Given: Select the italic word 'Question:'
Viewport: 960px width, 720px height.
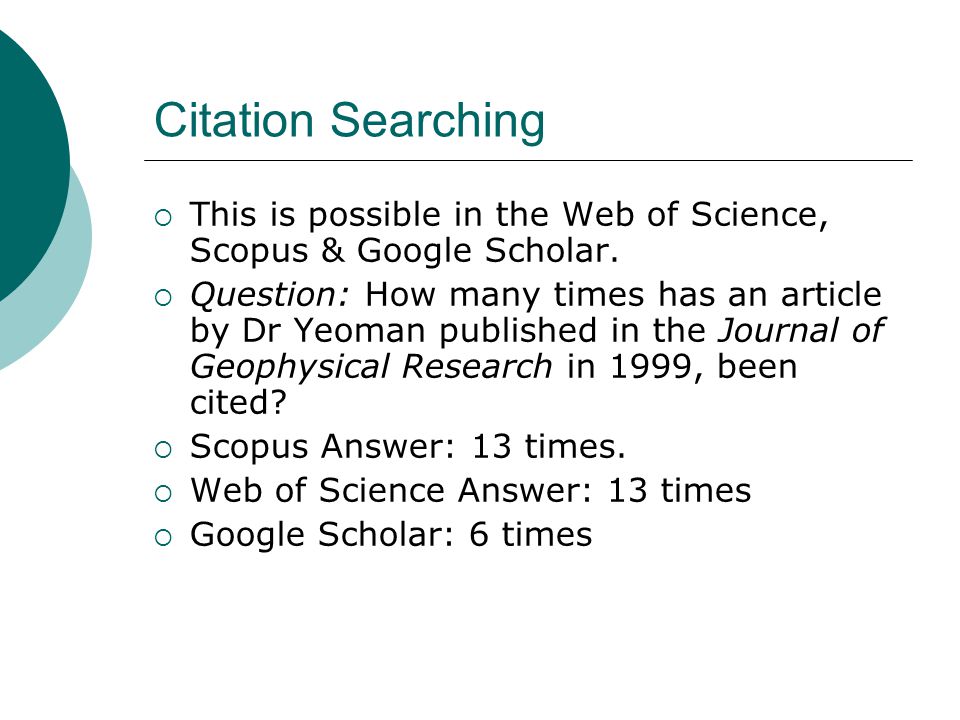Looking at the screenshot, I should coord(269,295).
